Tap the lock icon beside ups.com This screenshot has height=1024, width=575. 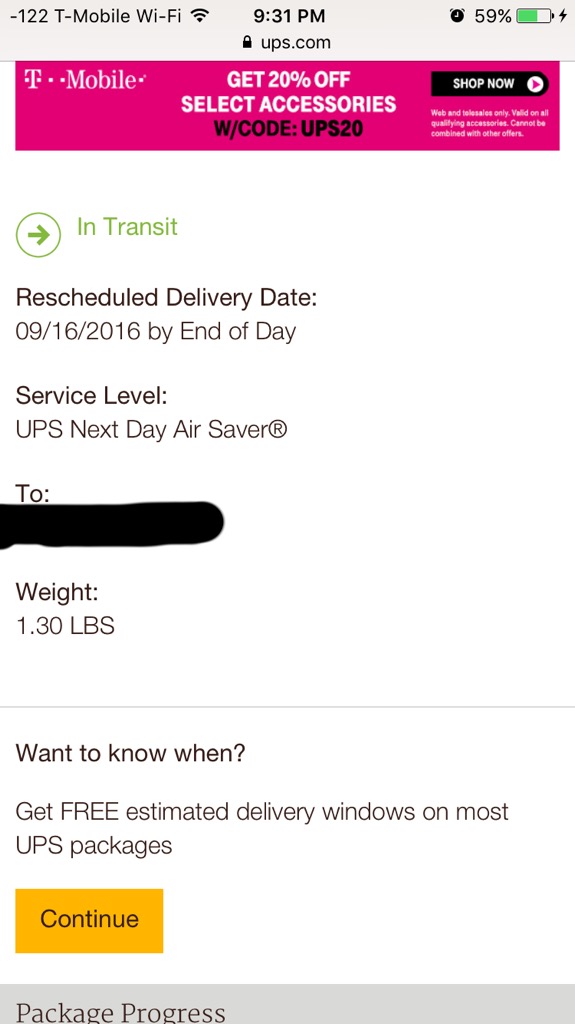point(247,42)
